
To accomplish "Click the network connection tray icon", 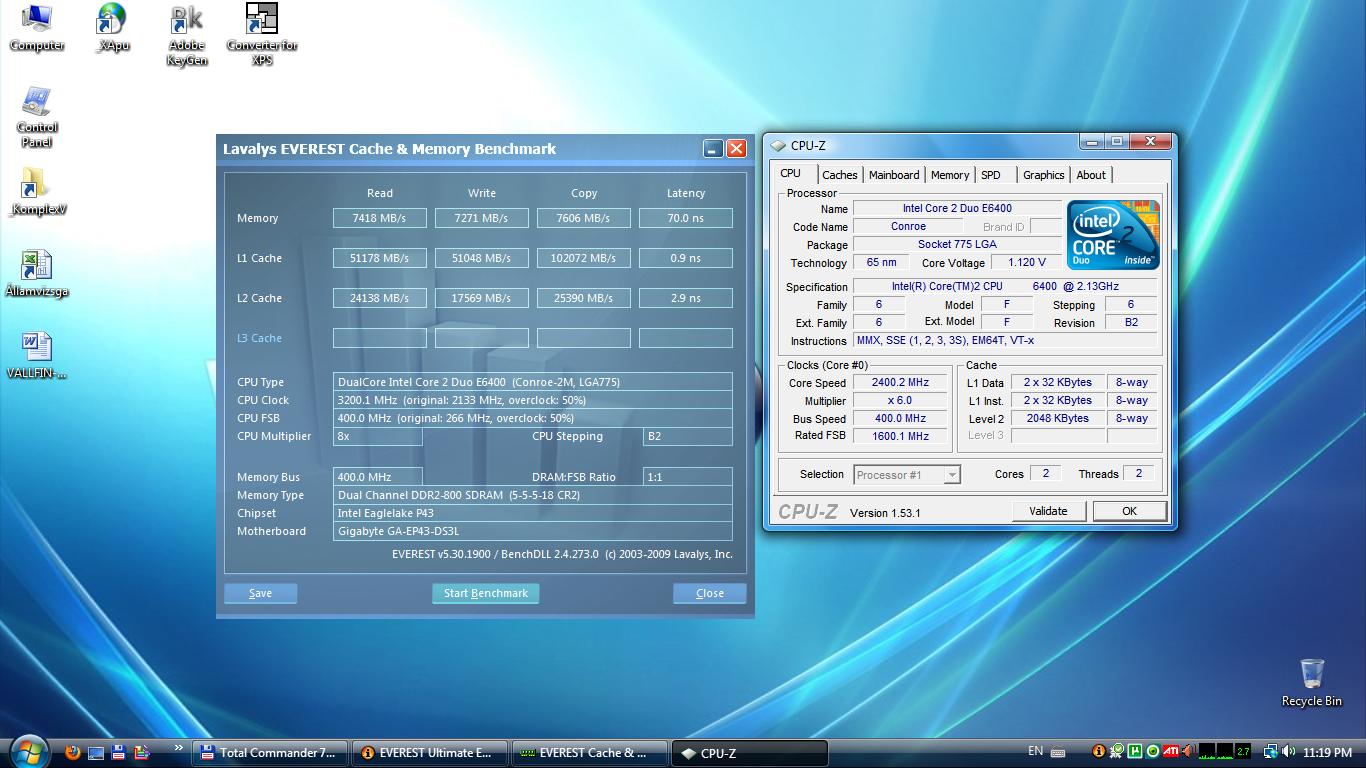I will pos(1271,751).
